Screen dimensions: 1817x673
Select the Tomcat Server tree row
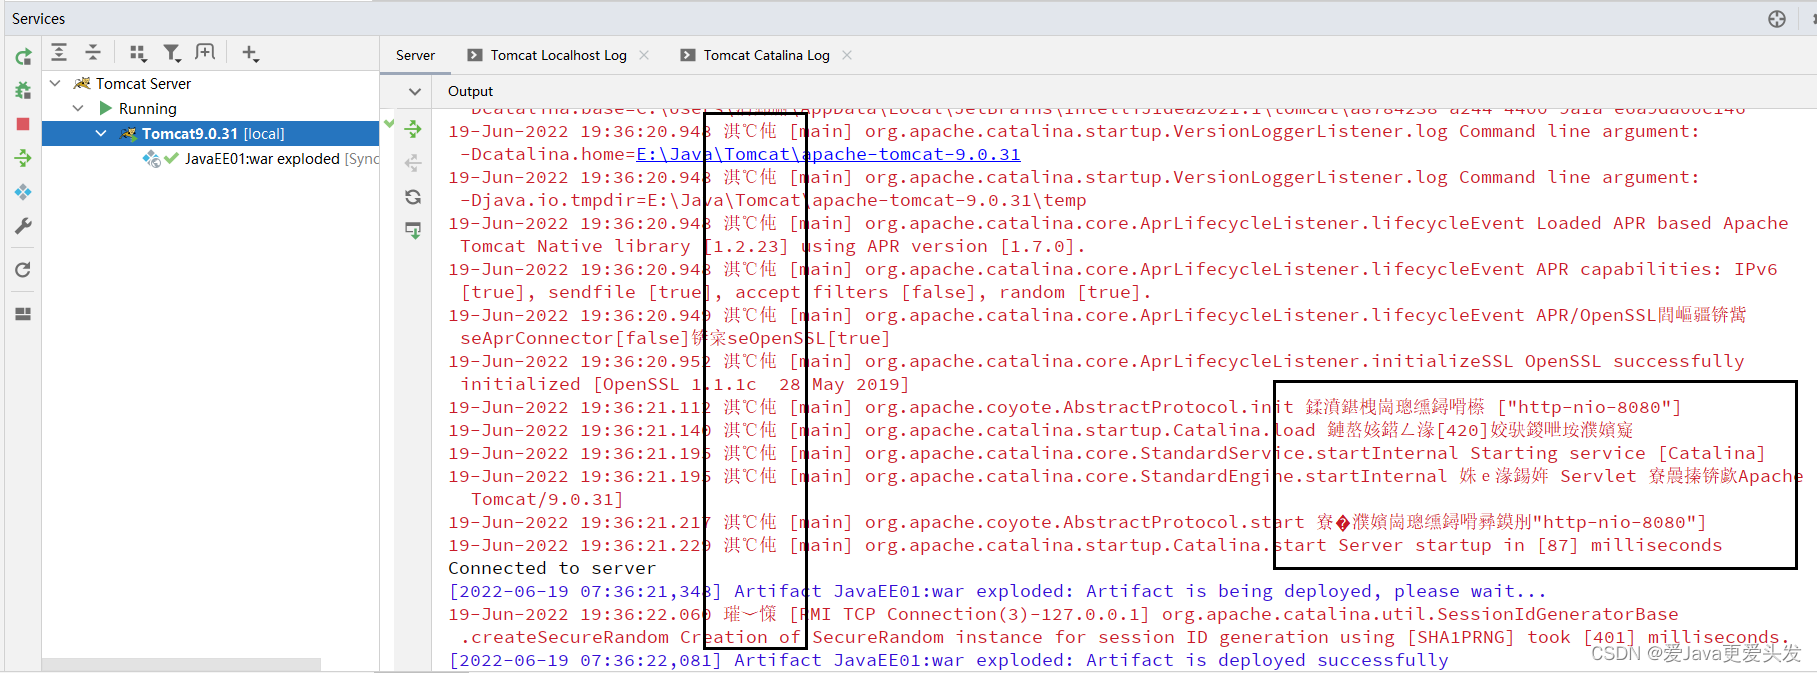[210, 83]
